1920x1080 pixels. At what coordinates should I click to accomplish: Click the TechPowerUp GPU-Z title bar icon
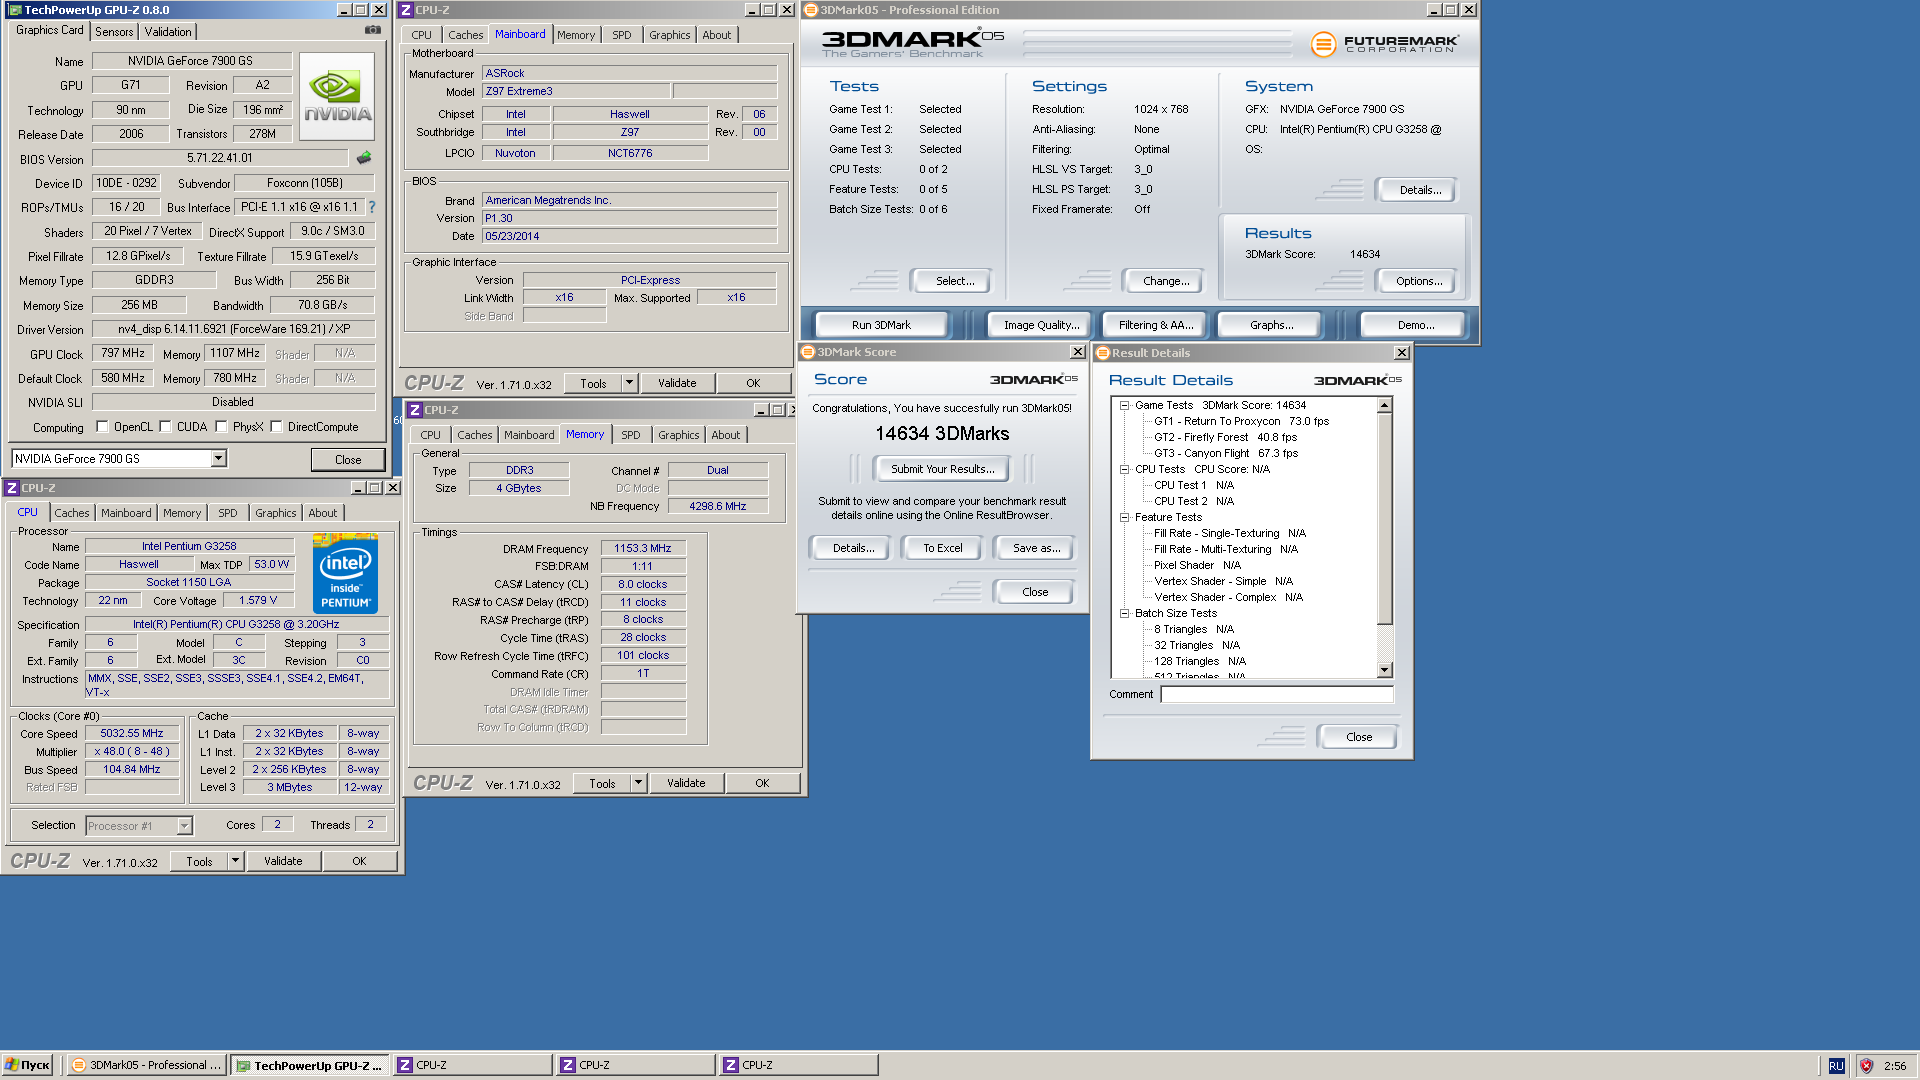pos(14,10)
